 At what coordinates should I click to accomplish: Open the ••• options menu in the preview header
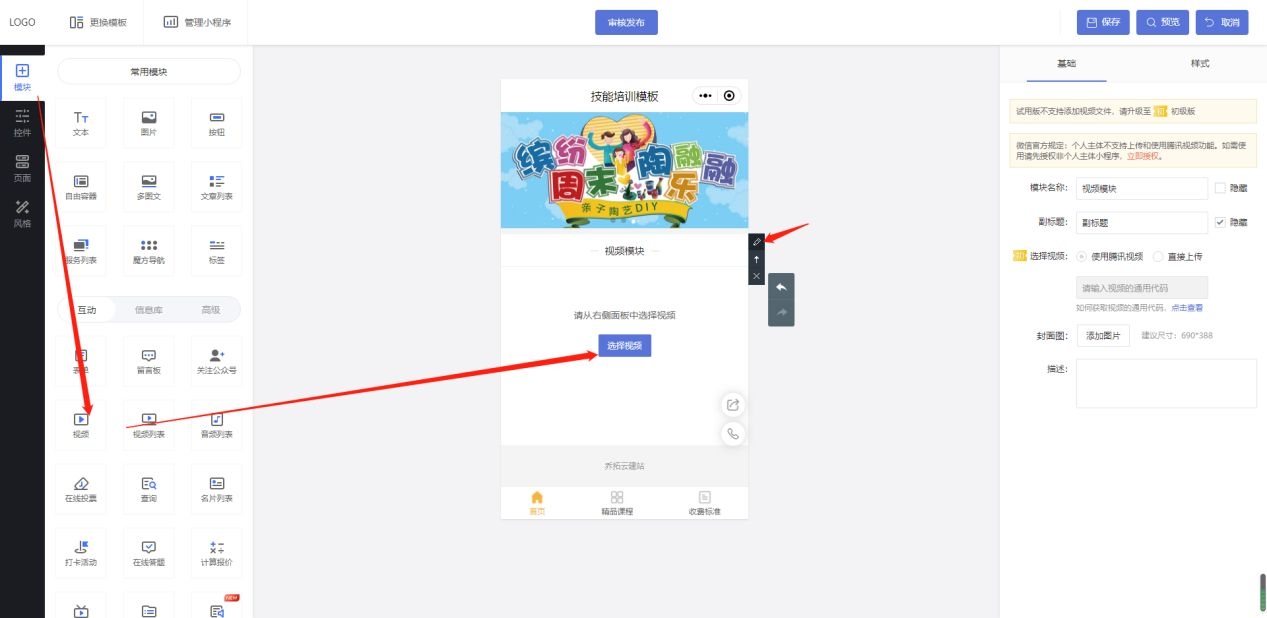pyautogui.click(x=705, y=96)
